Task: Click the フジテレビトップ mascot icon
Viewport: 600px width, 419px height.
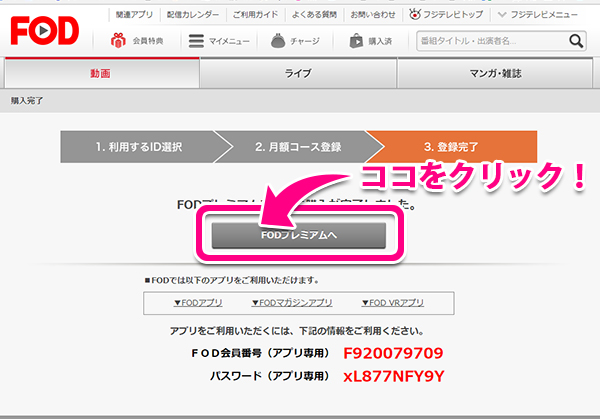Action: [x=414, y=15]
